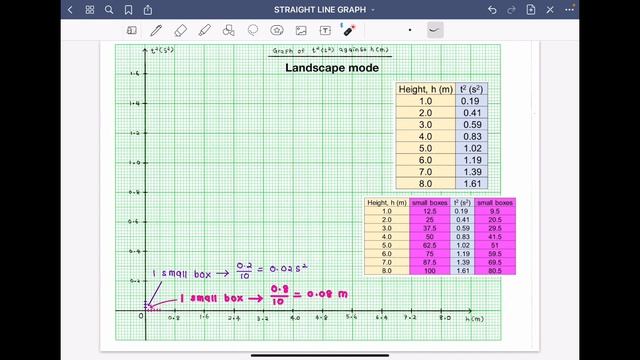
Task: Tap the 1.02 cell in the large table
Action: (x=471, y=148)
